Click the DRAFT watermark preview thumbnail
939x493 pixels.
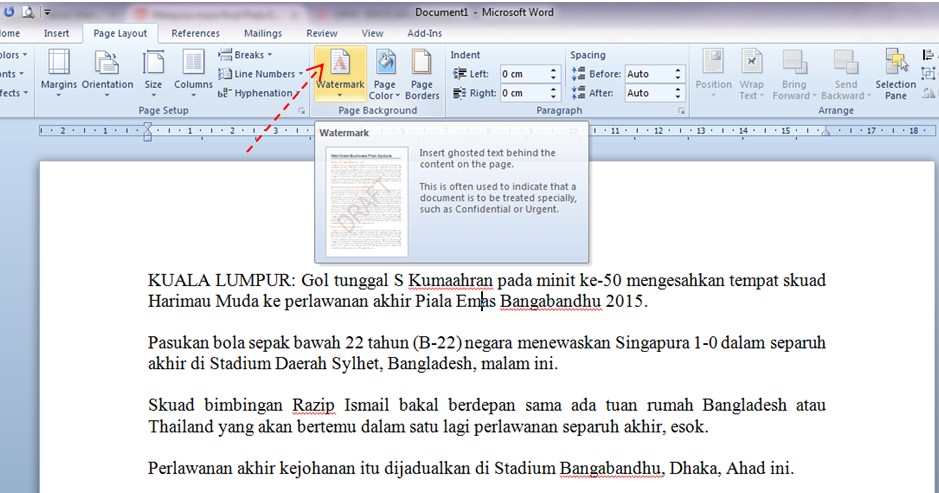click(x=366, y=202)
